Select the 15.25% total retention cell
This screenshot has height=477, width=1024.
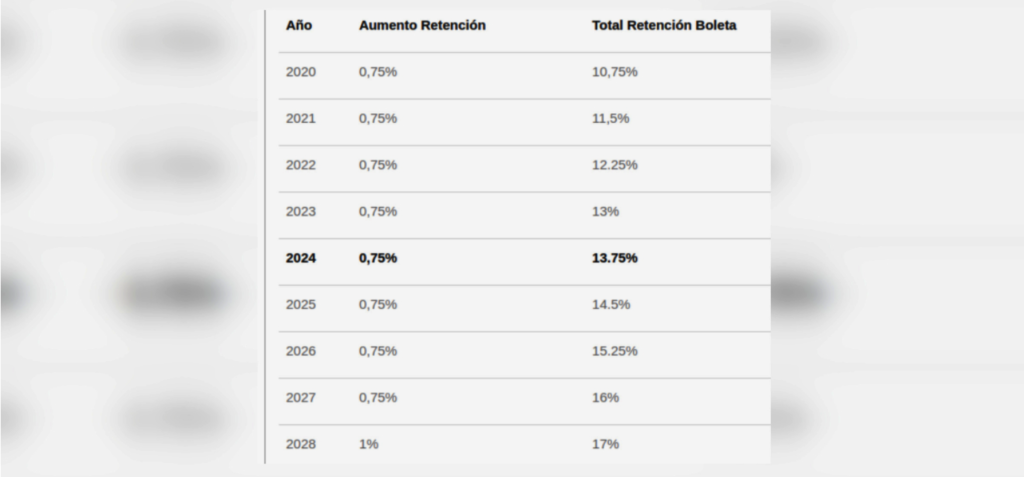tap(615, 351)
